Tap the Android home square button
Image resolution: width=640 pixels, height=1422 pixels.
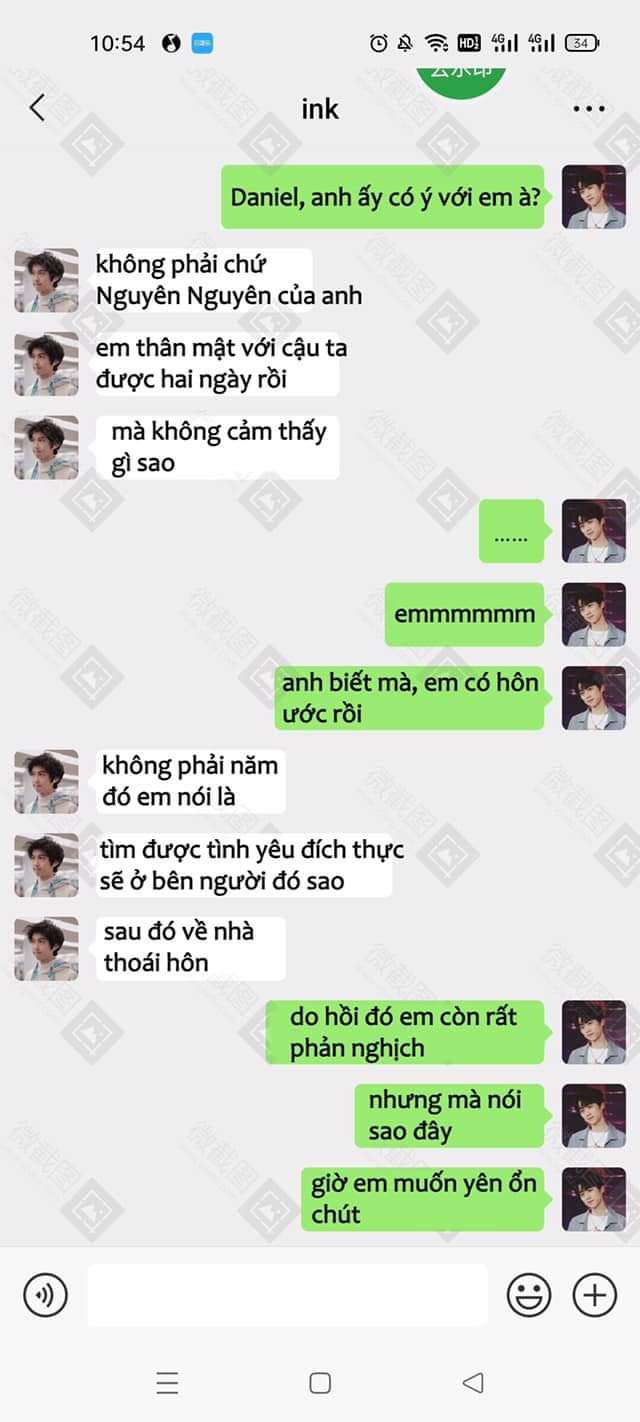[320, 1383]
